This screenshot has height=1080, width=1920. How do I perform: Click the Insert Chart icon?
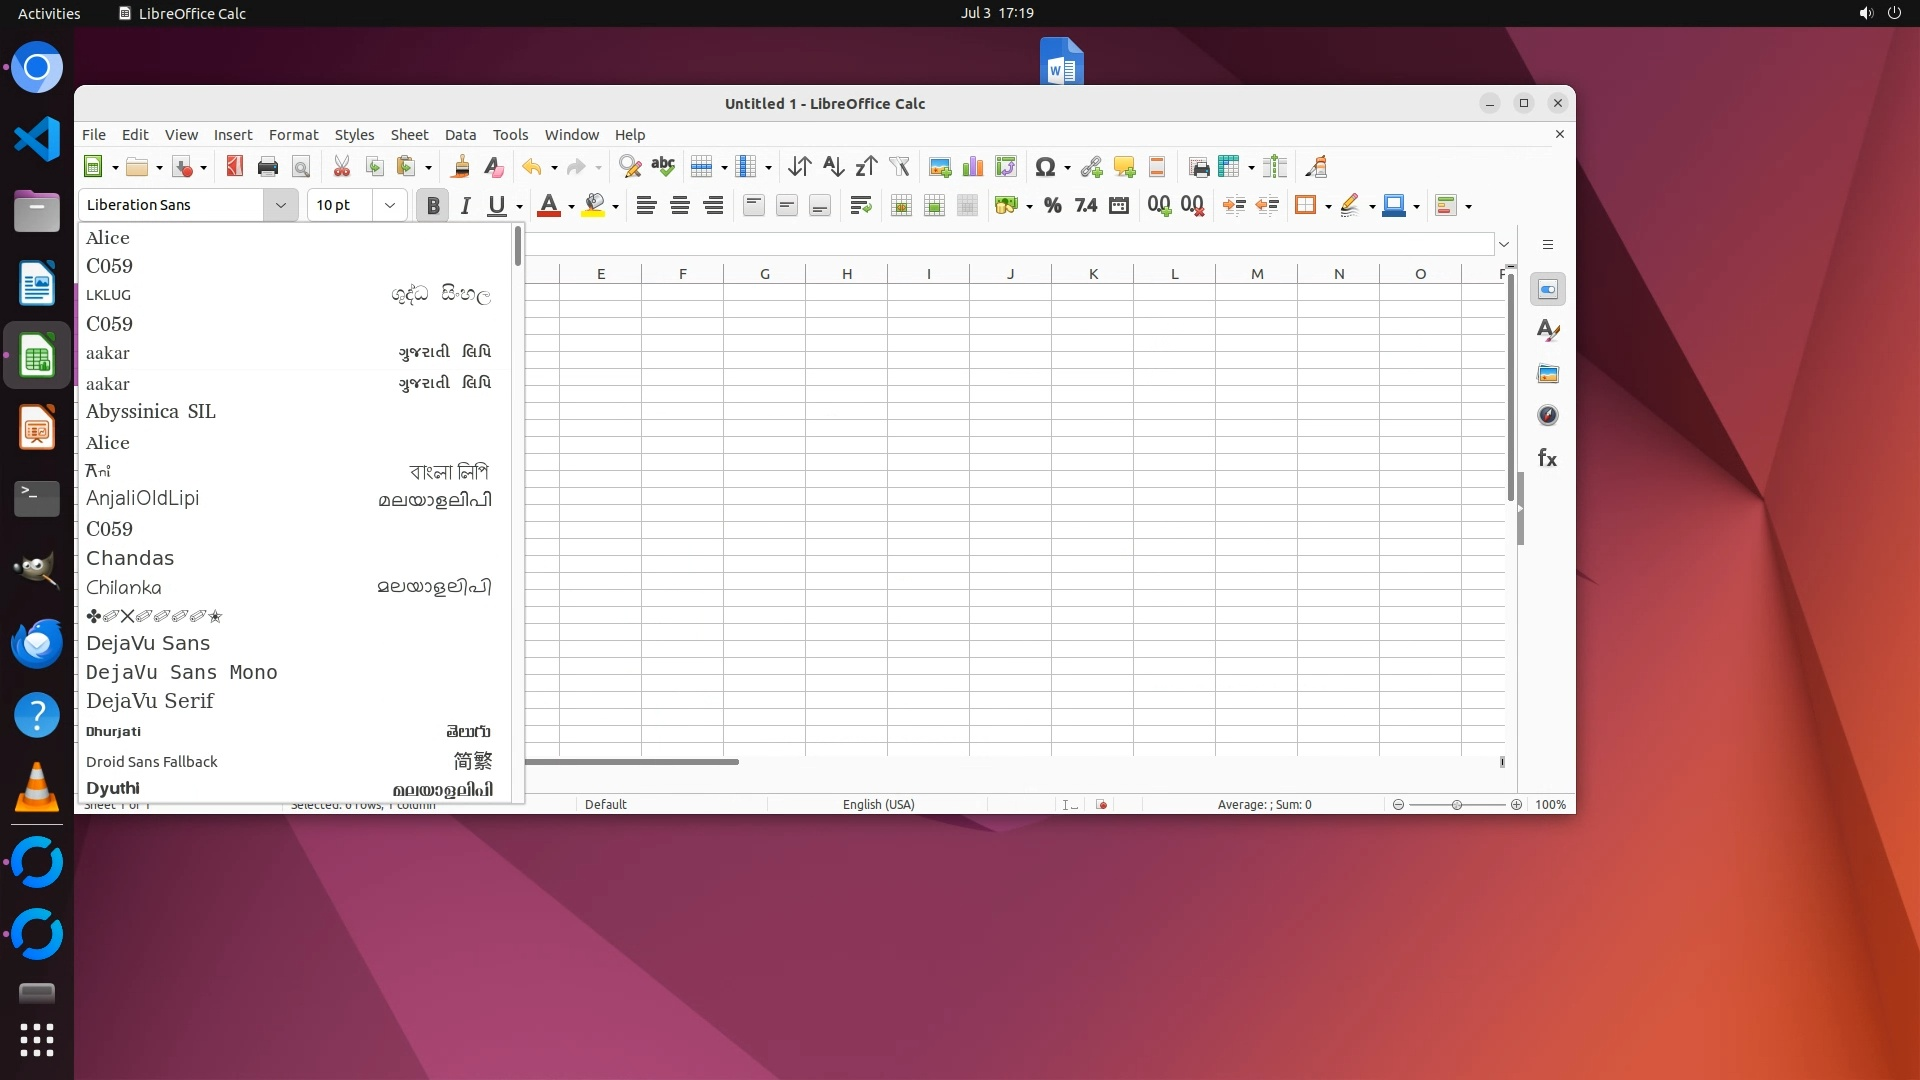(x=972, y=167)
